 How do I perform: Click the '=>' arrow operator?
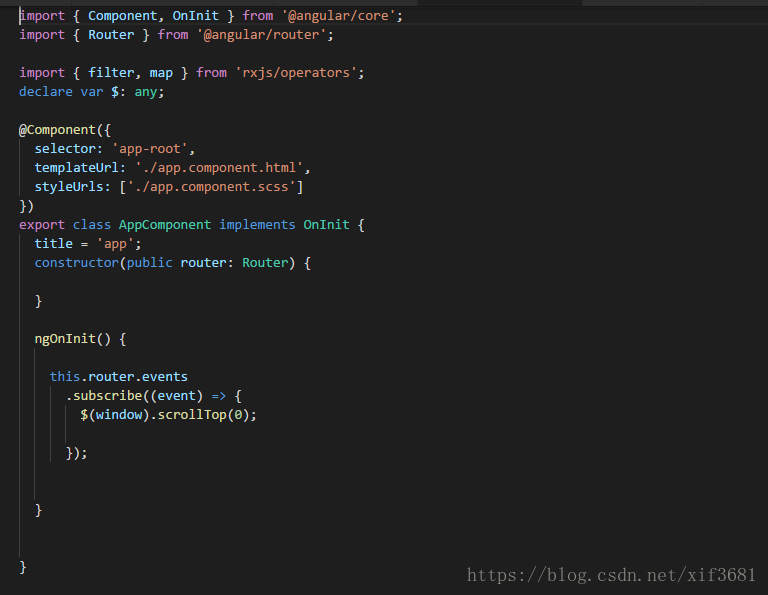(x=218, y=396)
